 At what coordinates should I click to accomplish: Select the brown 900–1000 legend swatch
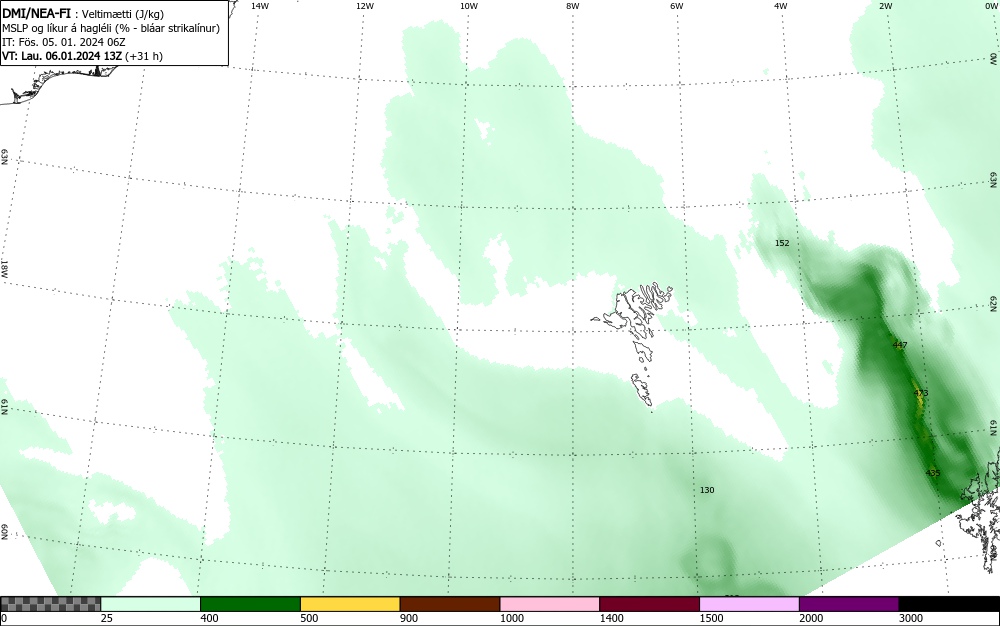click(450, 604)
